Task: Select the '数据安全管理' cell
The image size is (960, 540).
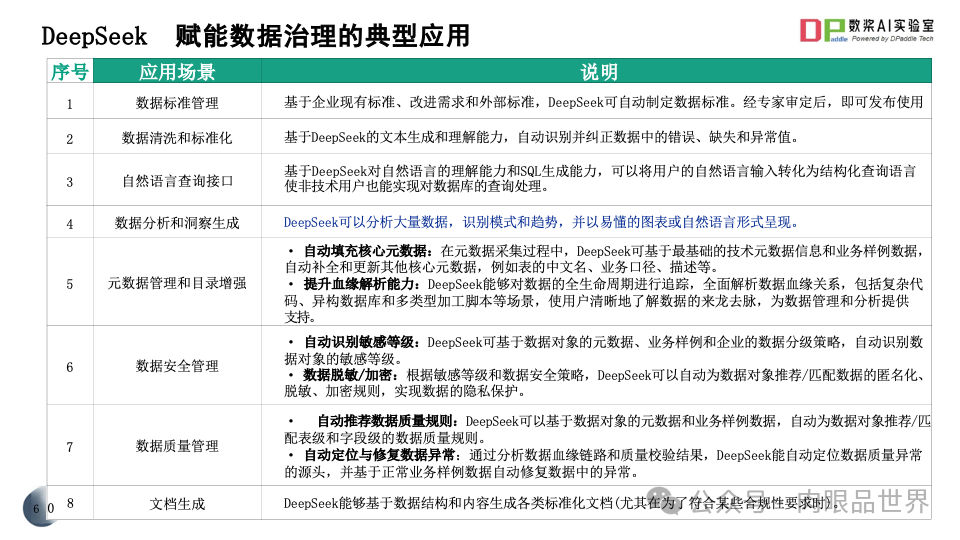Action: pyautogui.click(x=177, y=366)
